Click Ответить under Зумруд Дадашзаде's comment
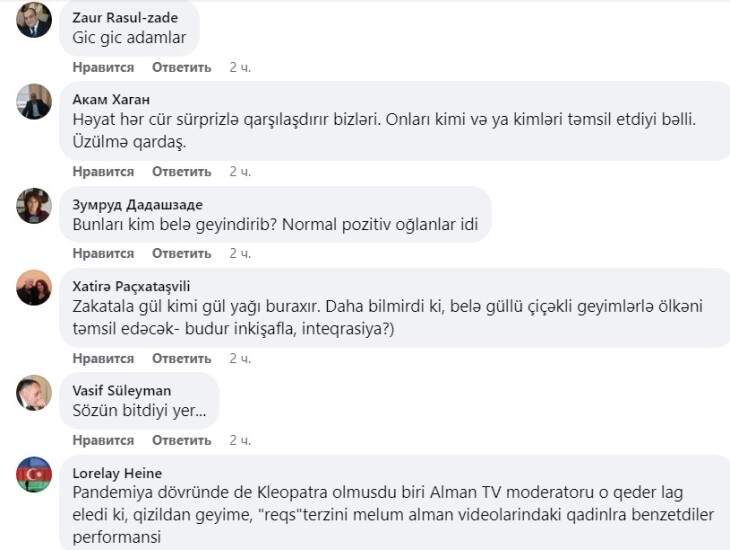Screen dimensions: 730x550 point(181,254)
